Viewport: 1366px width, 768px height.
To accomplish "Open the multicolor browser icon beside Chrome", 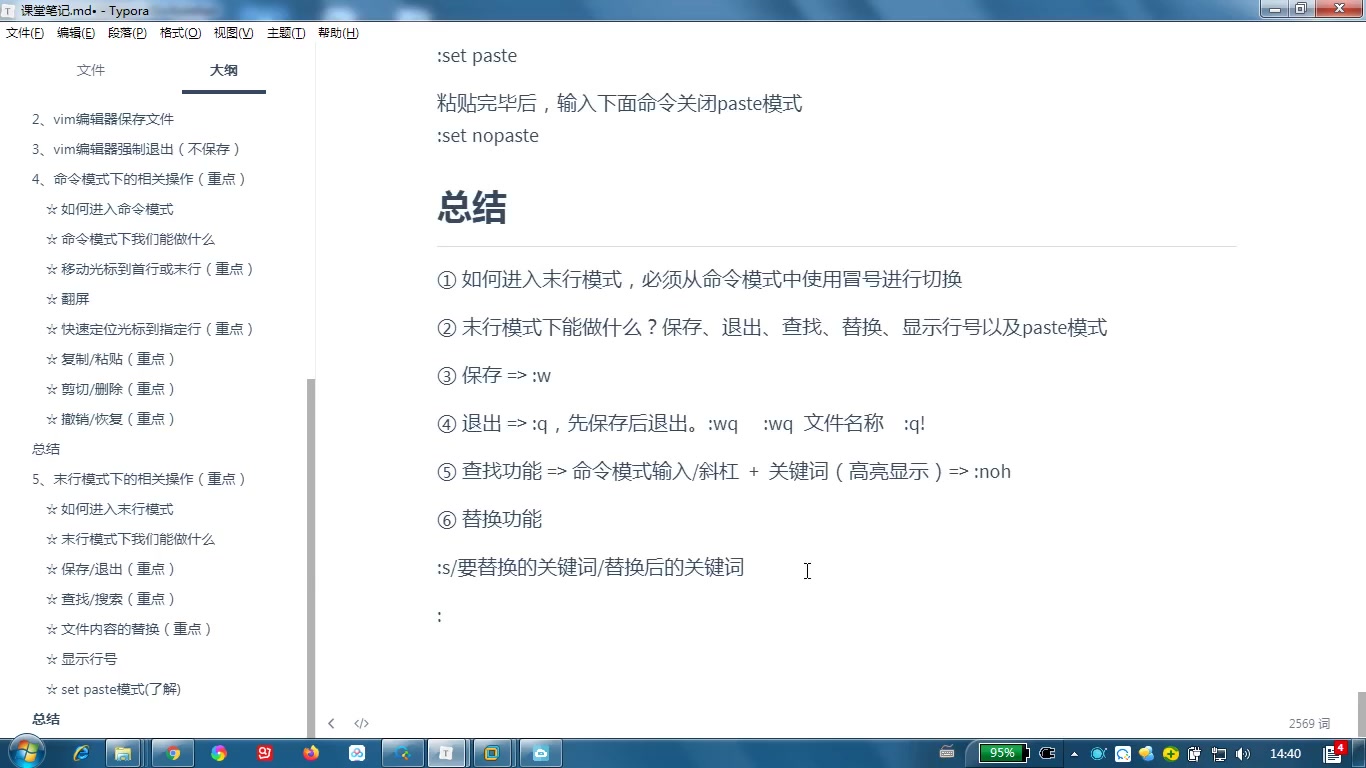I will [x=219, y=753].
